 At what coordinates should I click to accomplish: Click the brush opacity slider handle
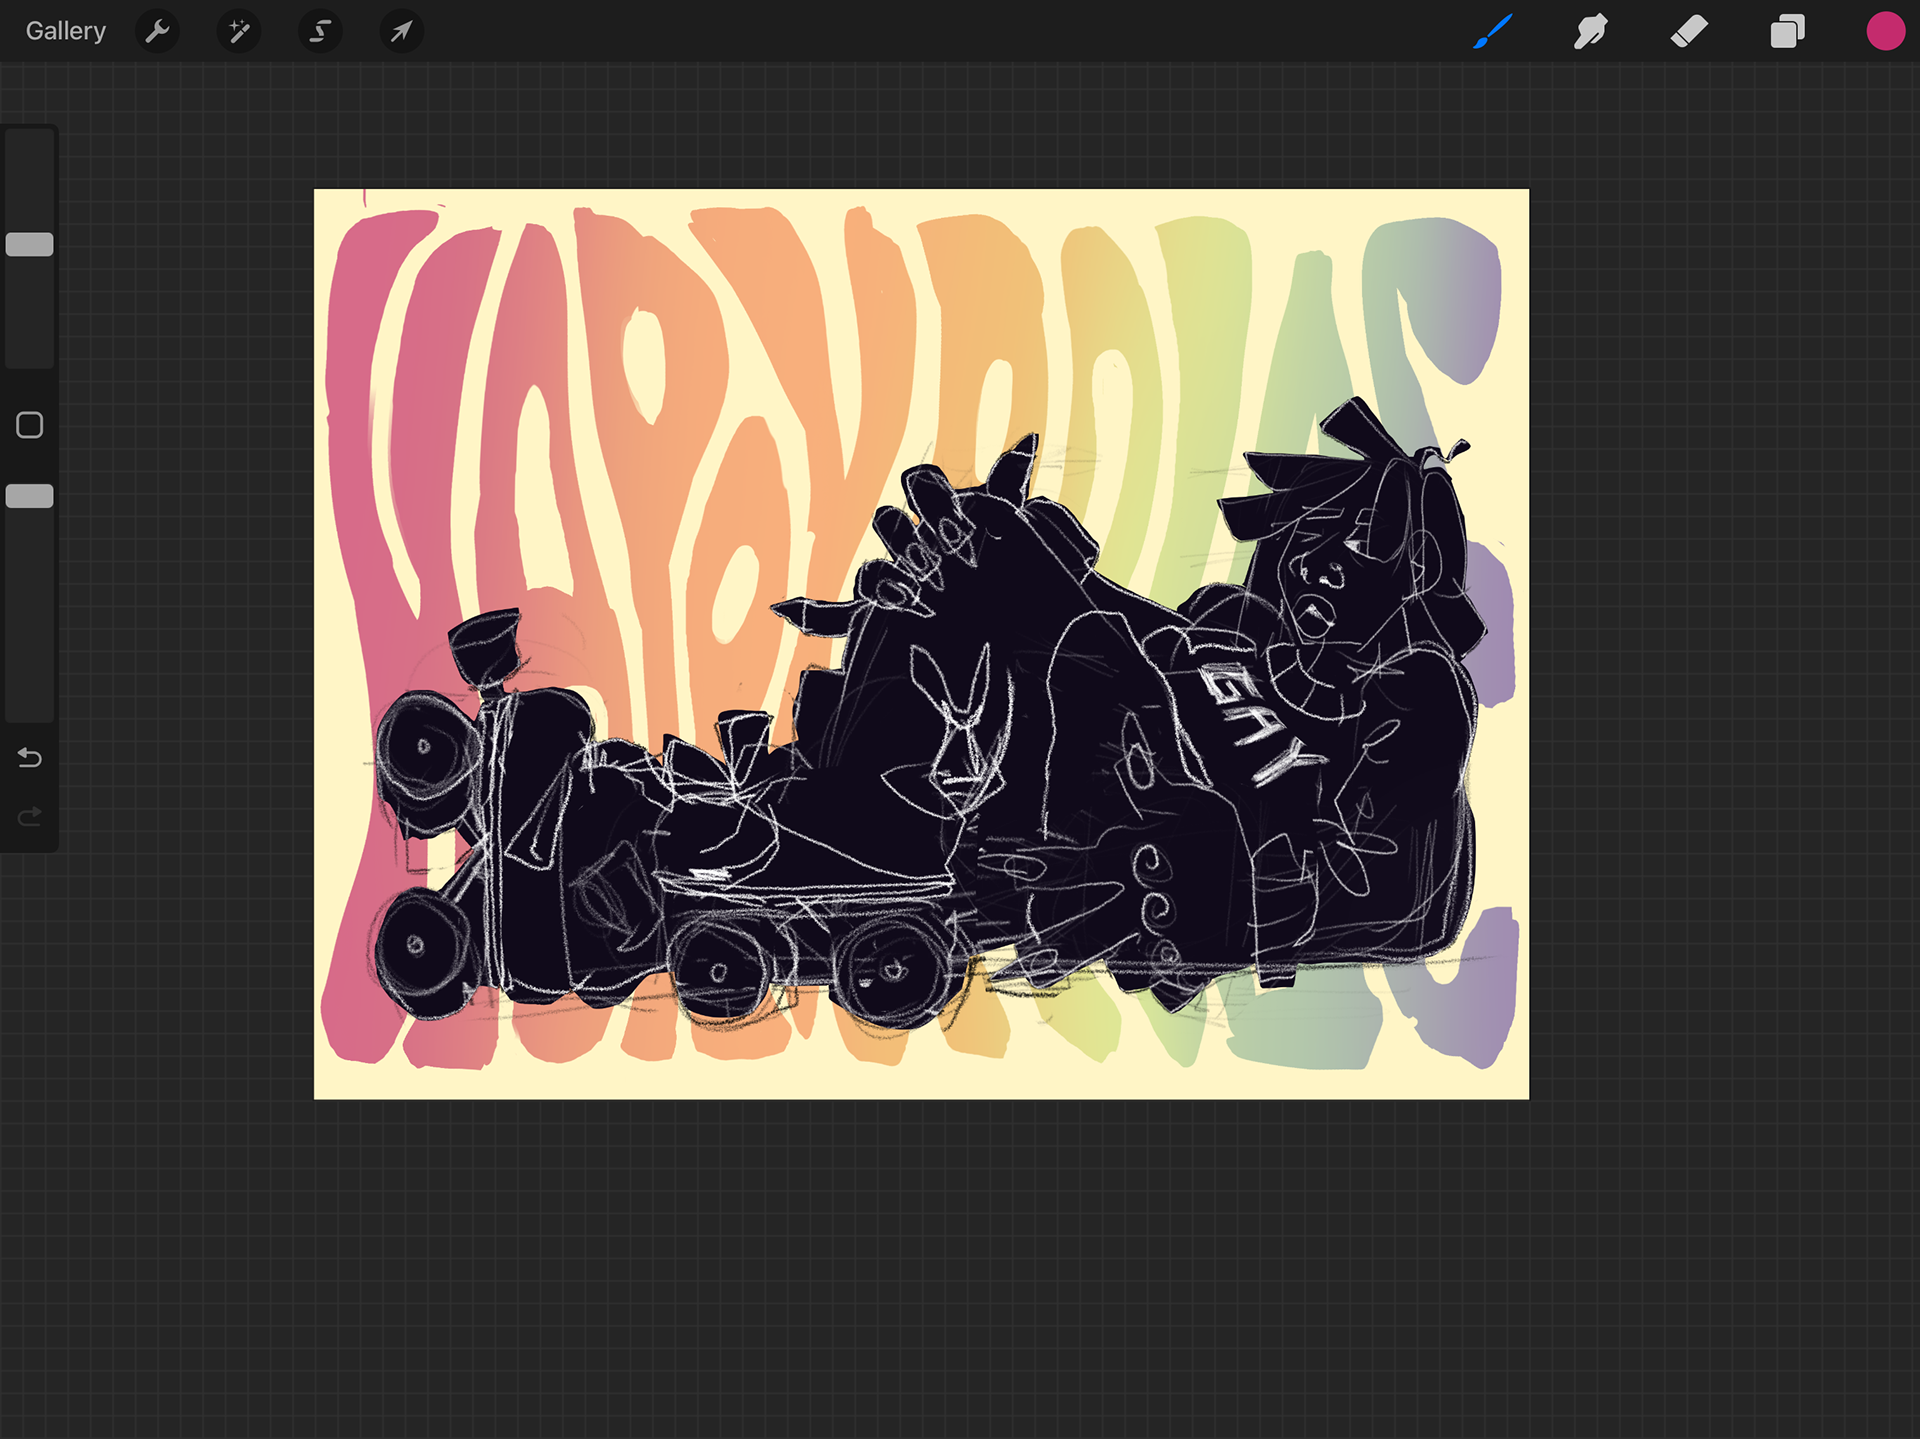coord(30,496)
